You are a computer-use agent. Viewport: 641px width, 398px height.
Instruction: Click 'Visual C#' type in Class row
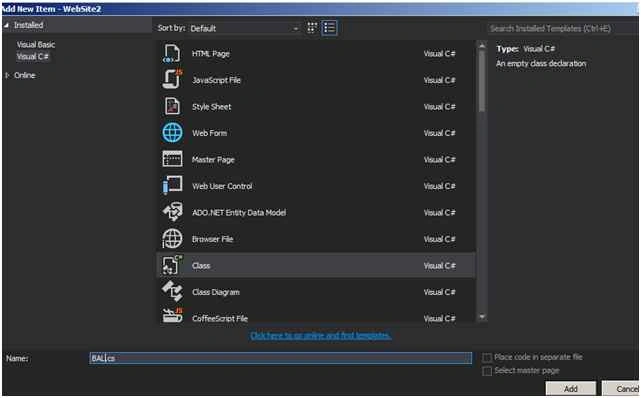439,266
